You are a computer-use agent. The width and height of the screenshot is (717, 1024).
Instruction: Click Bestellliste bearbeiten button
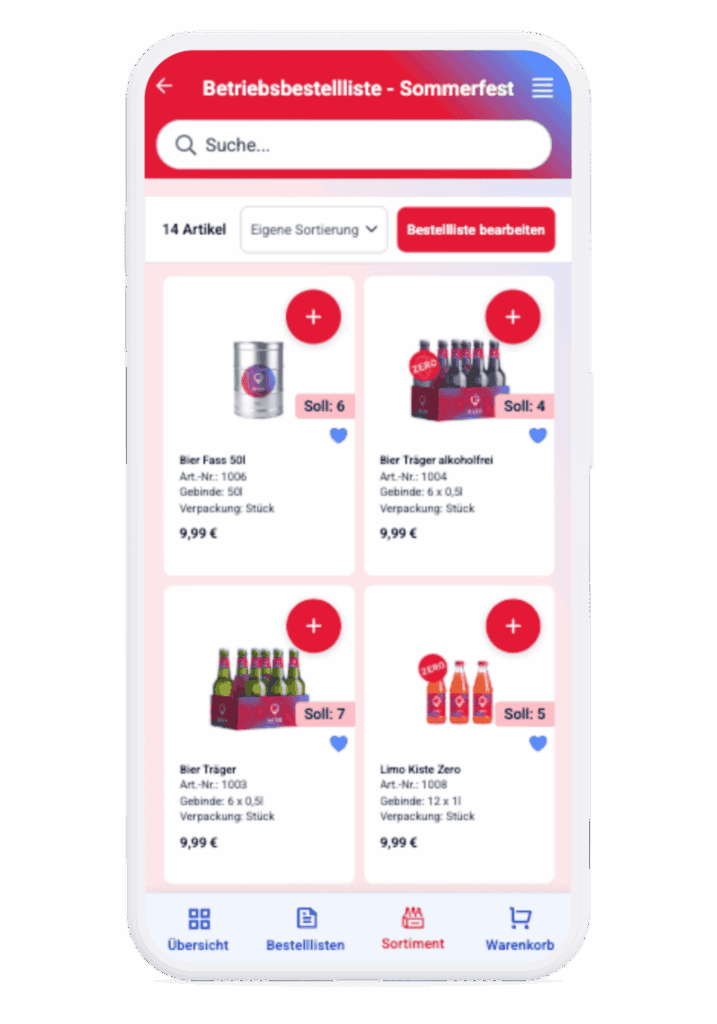pos(476,229)
